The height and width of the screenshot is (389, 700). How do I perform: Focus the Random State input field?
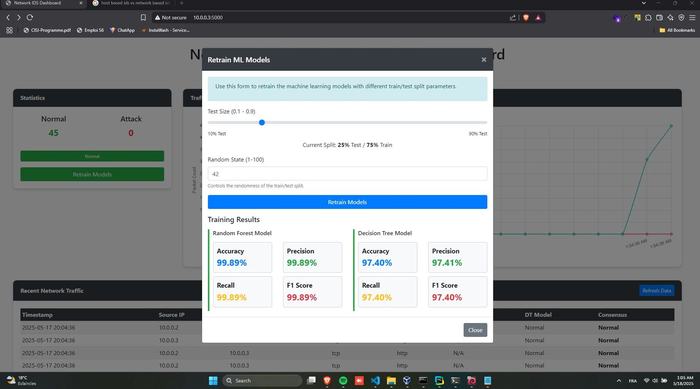coord(347,174)
